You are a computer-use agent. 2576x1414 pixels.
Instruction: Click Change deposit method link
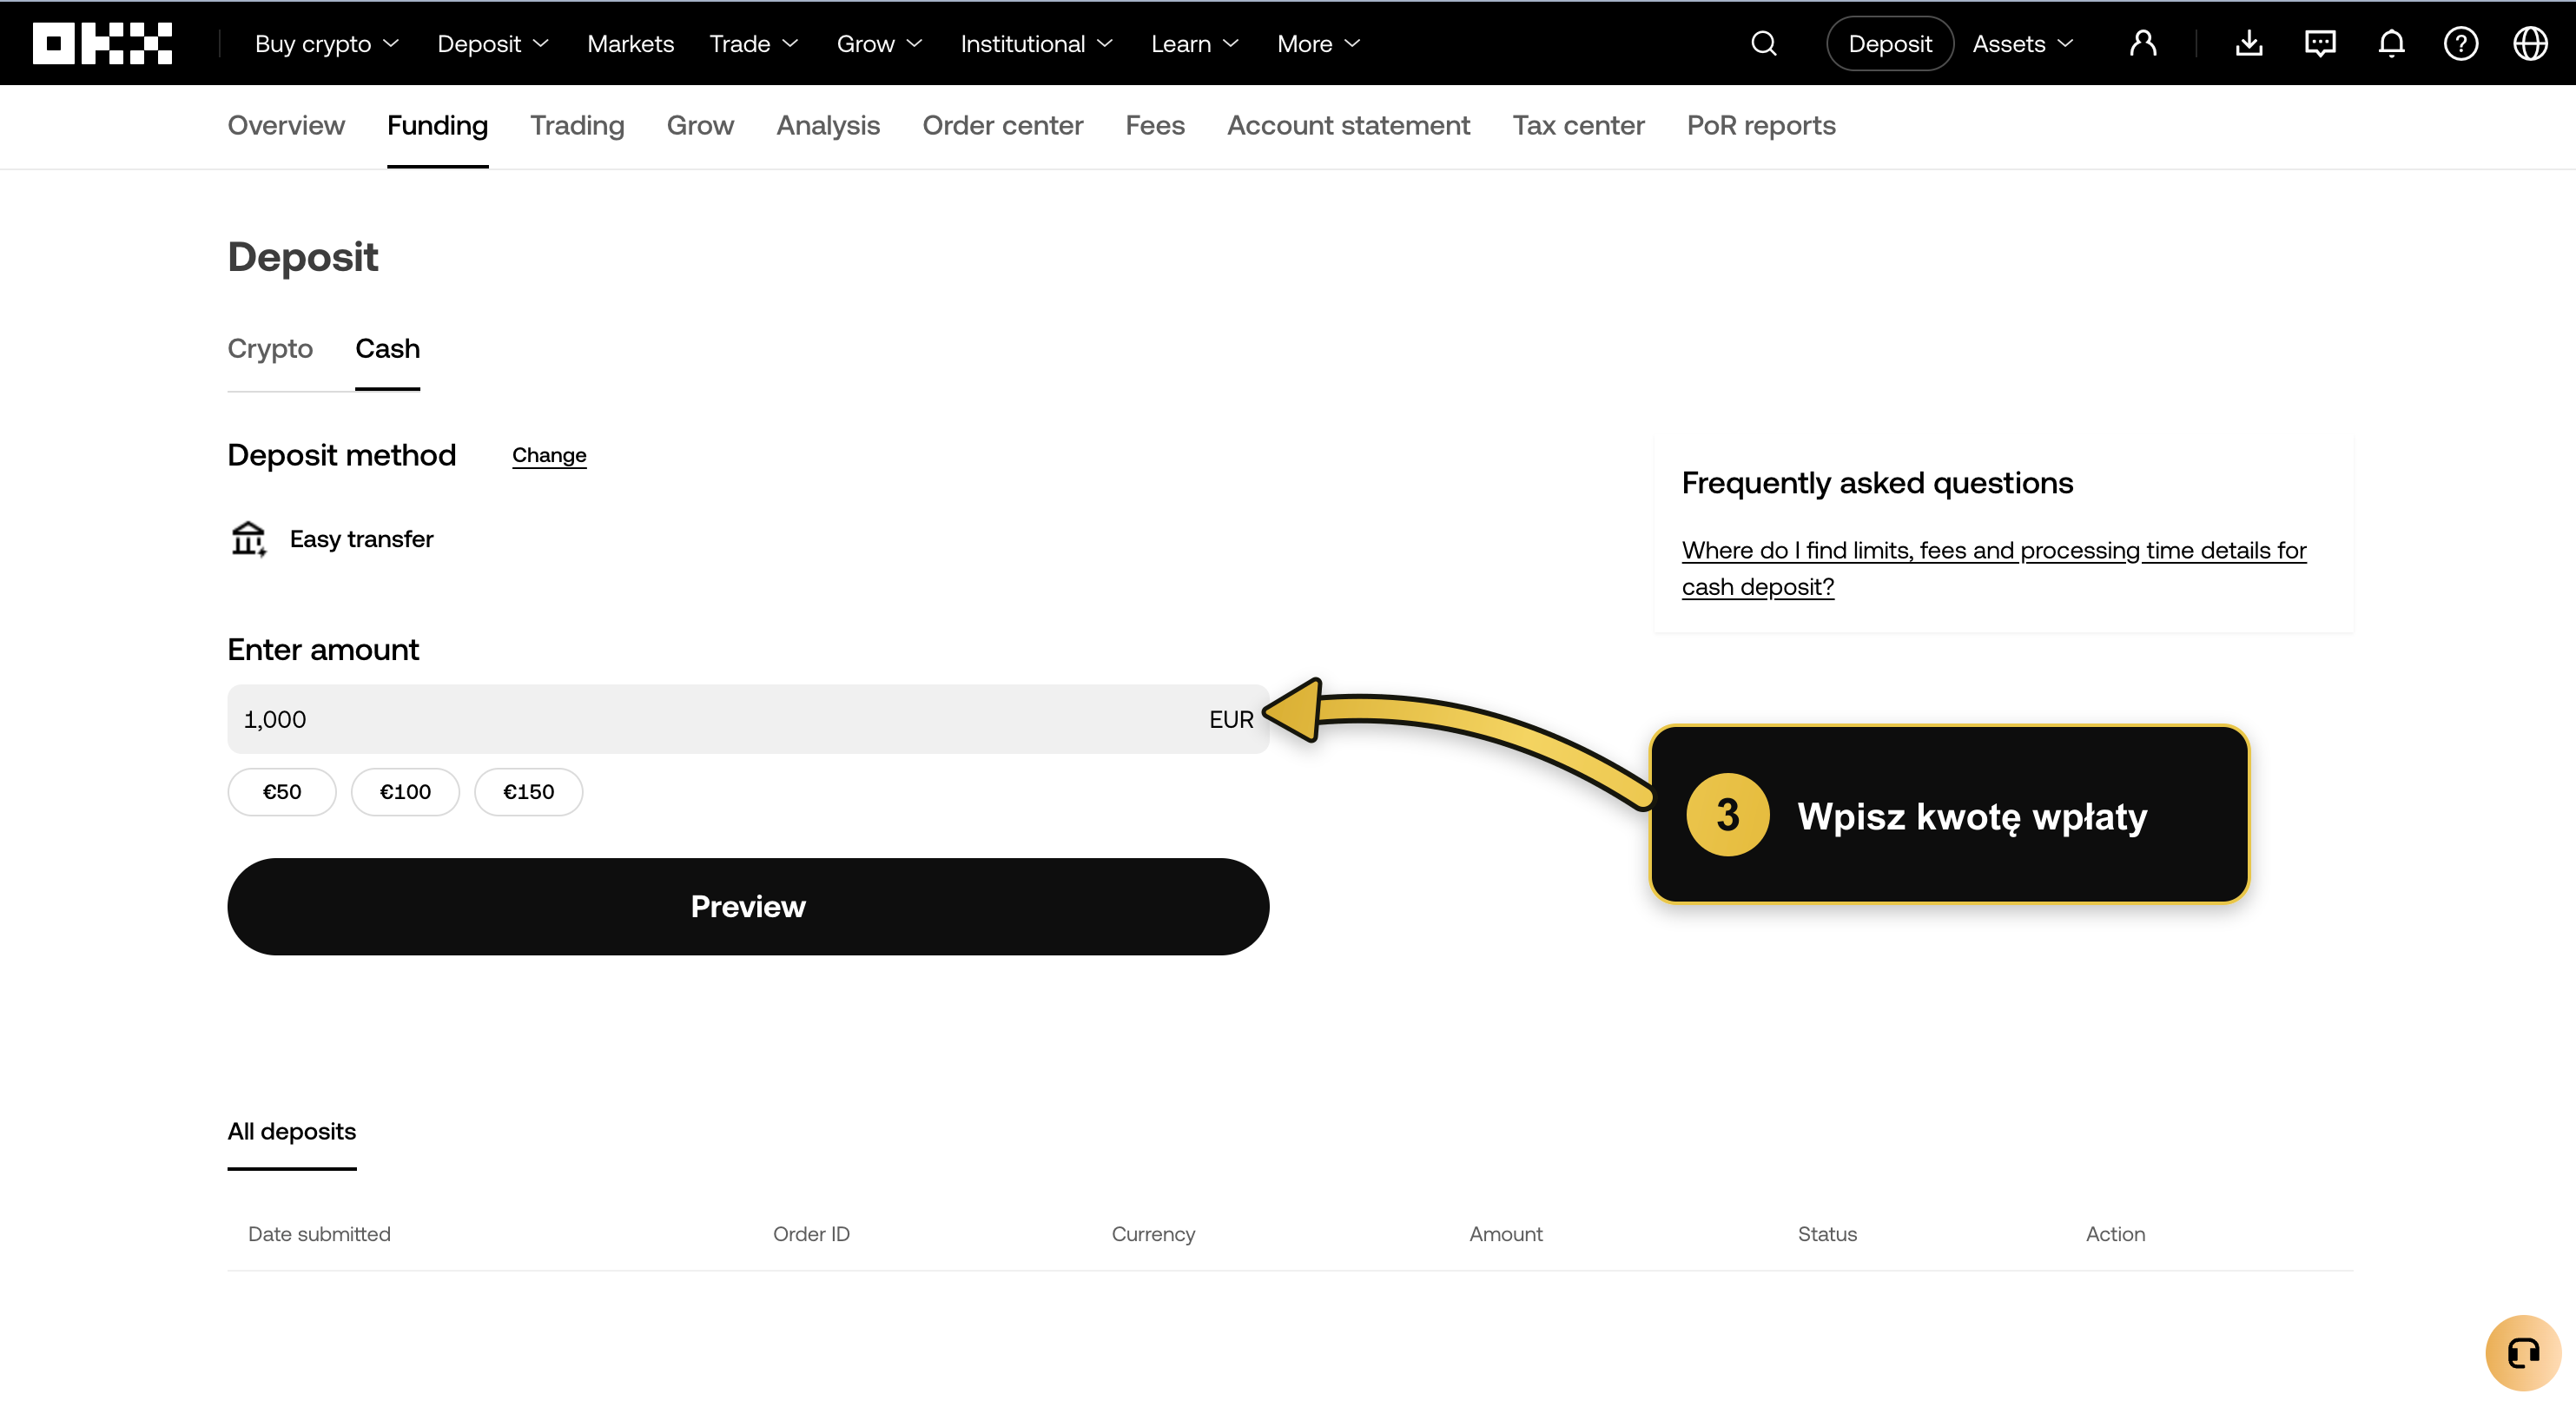point(549,455)
